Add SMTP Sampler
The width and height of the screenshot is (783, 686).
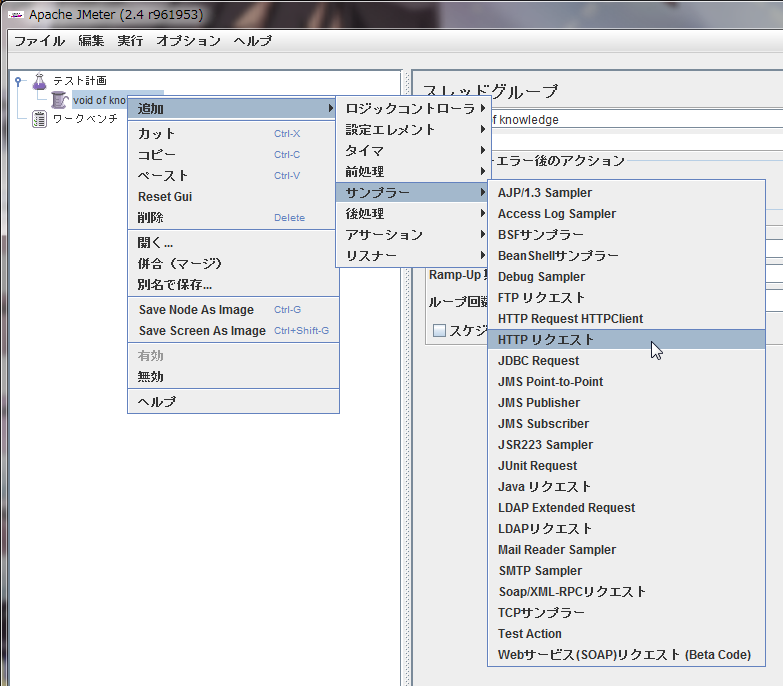pos(626,570)
